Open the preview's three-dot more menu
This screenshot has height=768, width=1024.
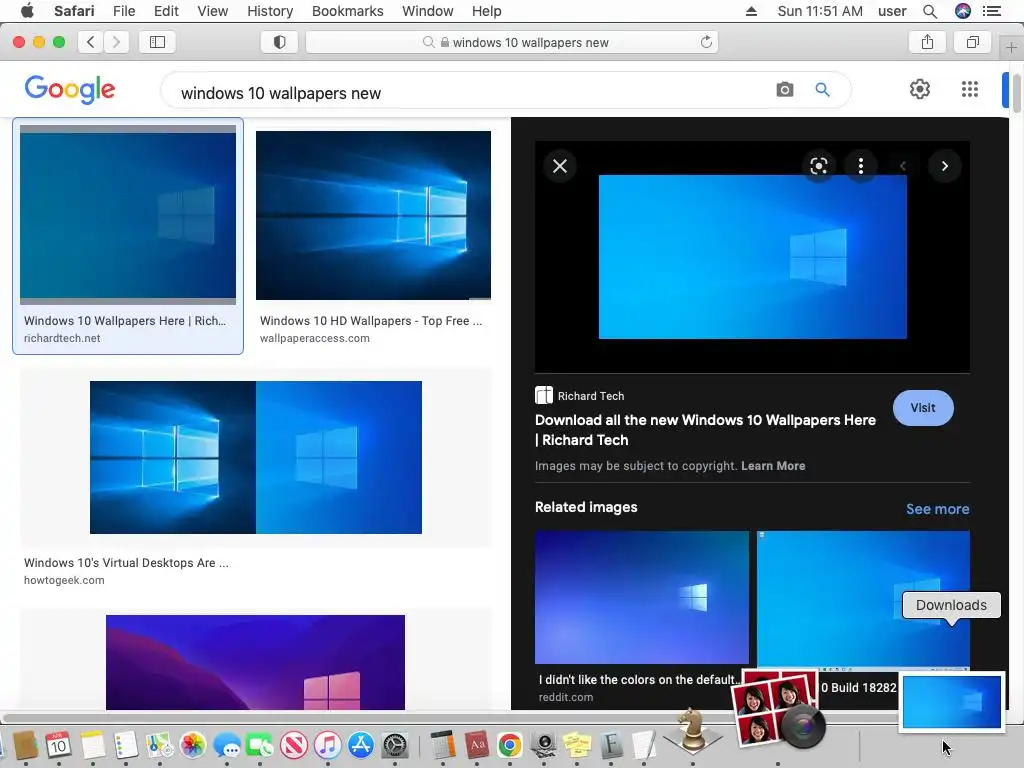click(x=861, y=166)
